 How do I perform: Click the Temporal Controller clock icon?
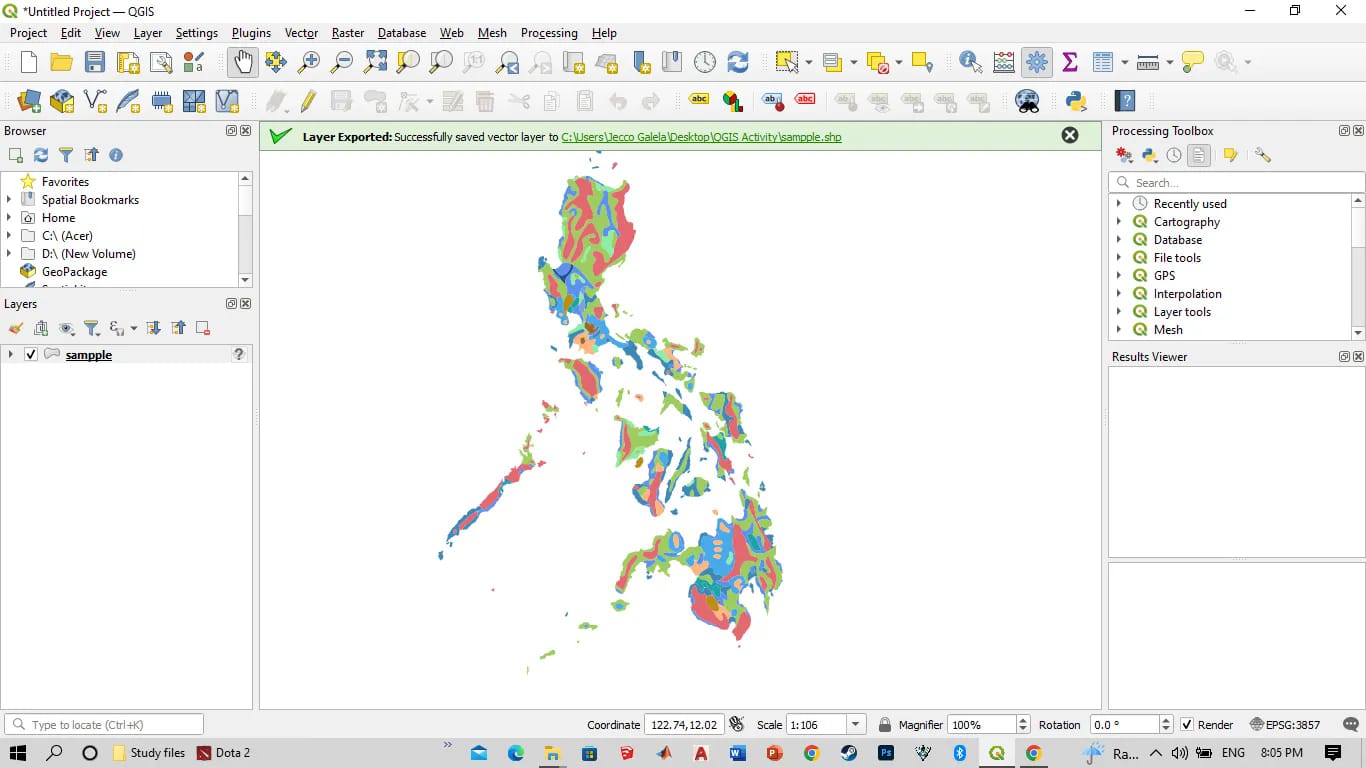(x=705, y=62)
